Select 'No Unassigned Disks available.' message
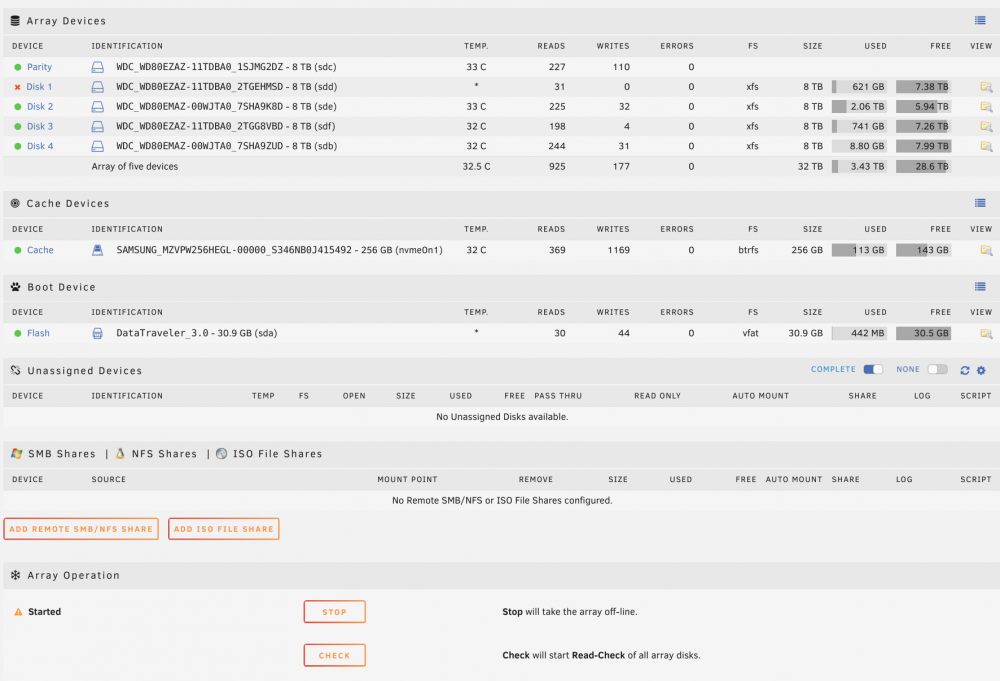The height and width of the screenshot is (681, 1000). tap(502, 416)
